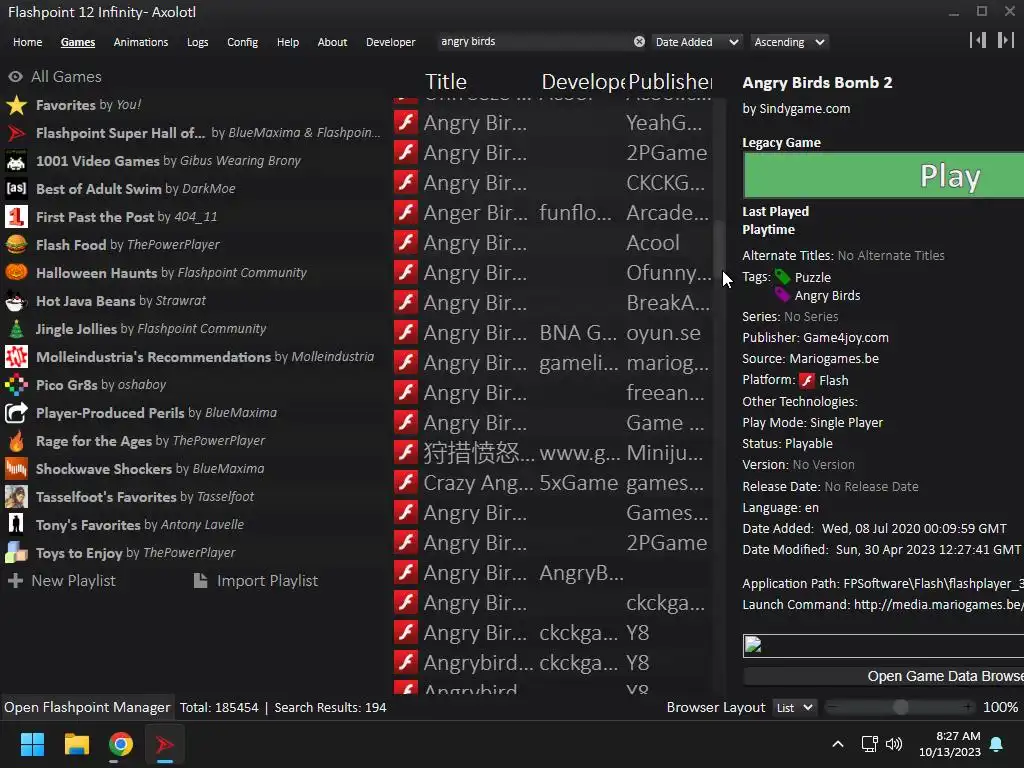Switch to the Animations tab

pos(140,42)
